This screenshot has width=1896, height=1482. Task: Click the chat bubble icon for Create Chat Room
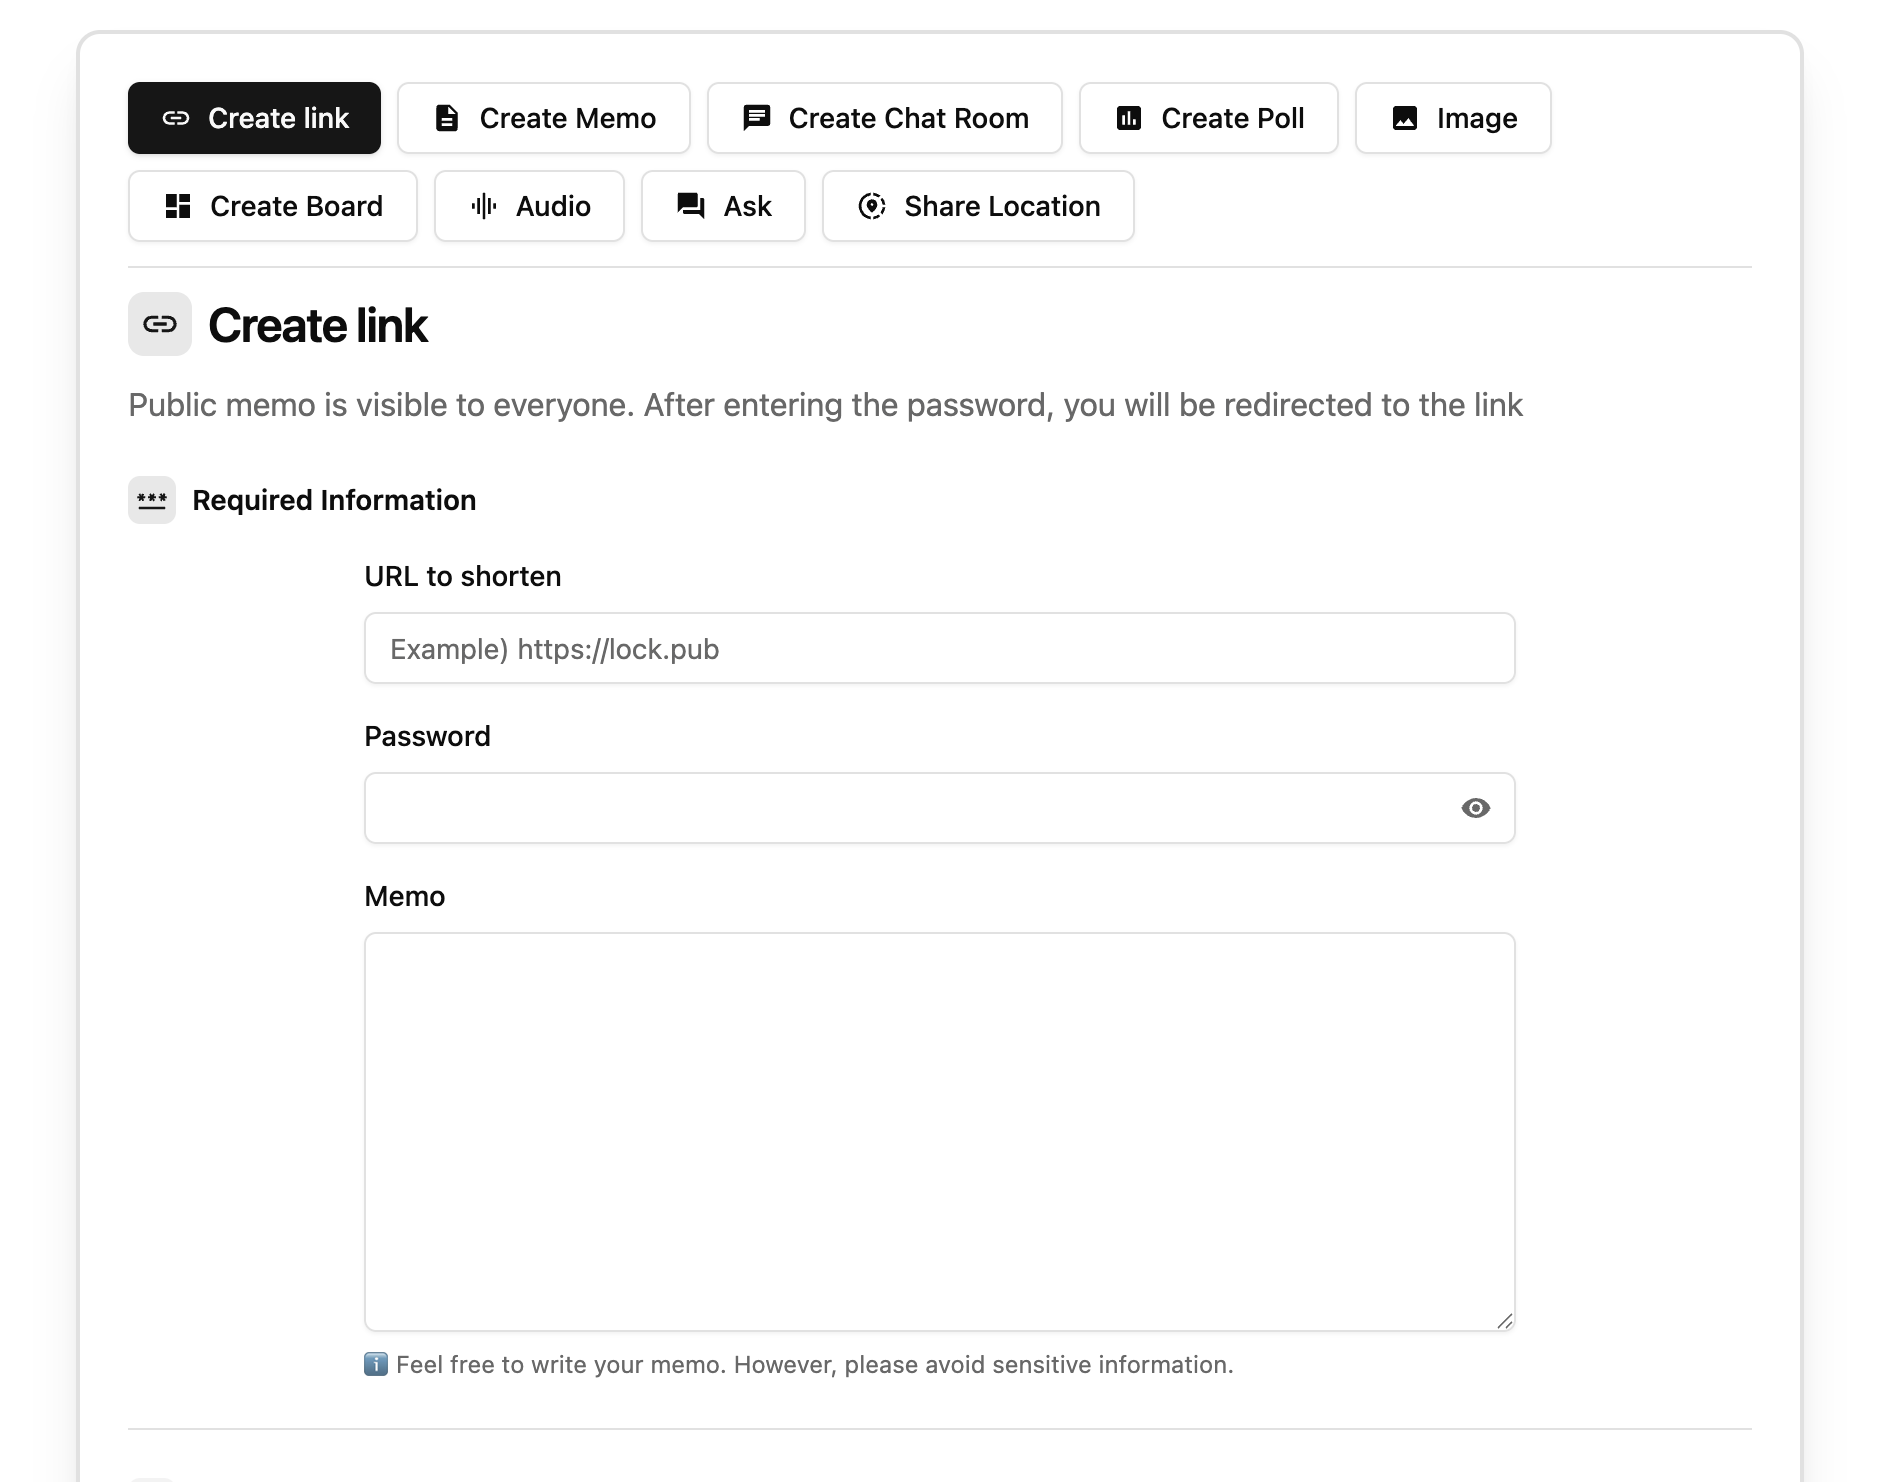[756, 117]
